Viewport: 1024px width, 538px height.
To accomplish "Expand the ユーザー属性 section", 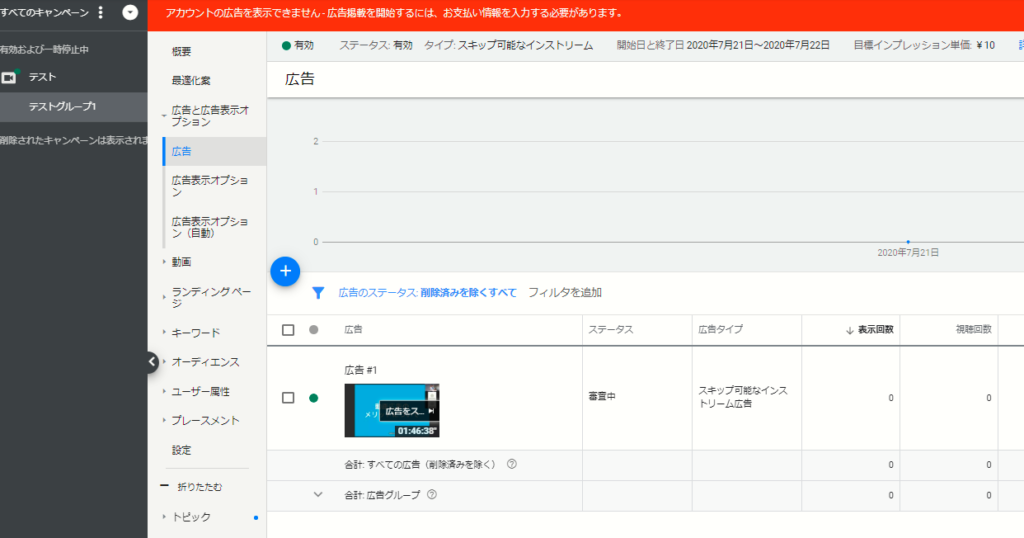I will (164, 392).
